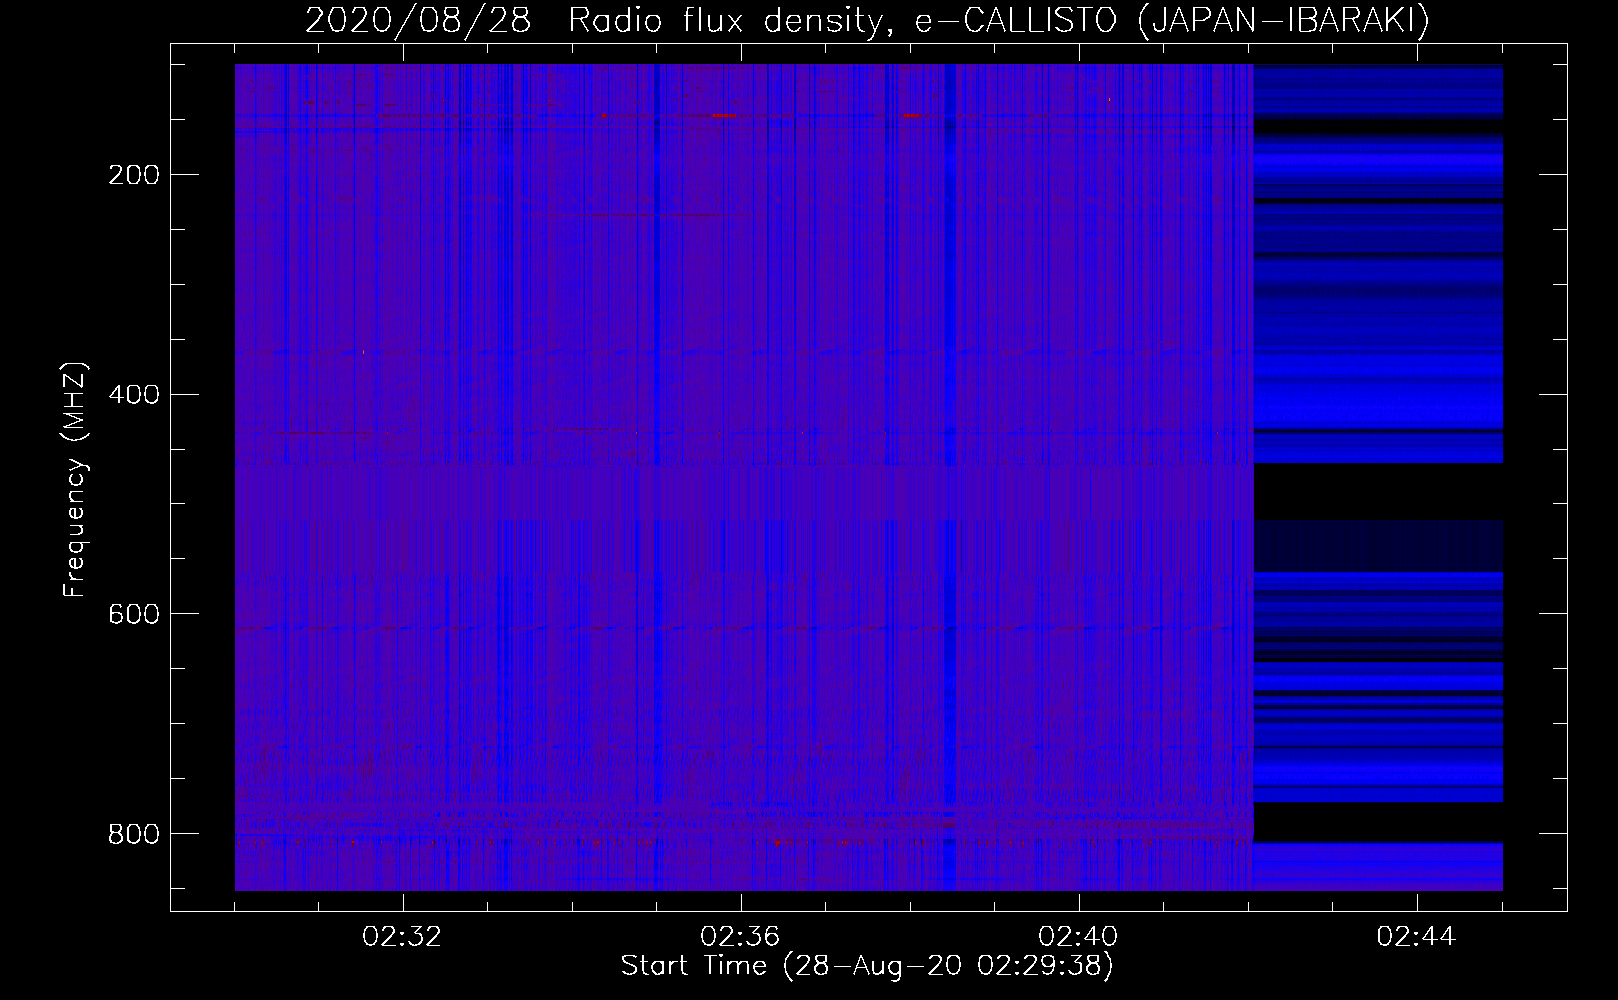Select the 02:44 time tick label
This screenshot has height=1000, width=1618.
[1416, 937]
